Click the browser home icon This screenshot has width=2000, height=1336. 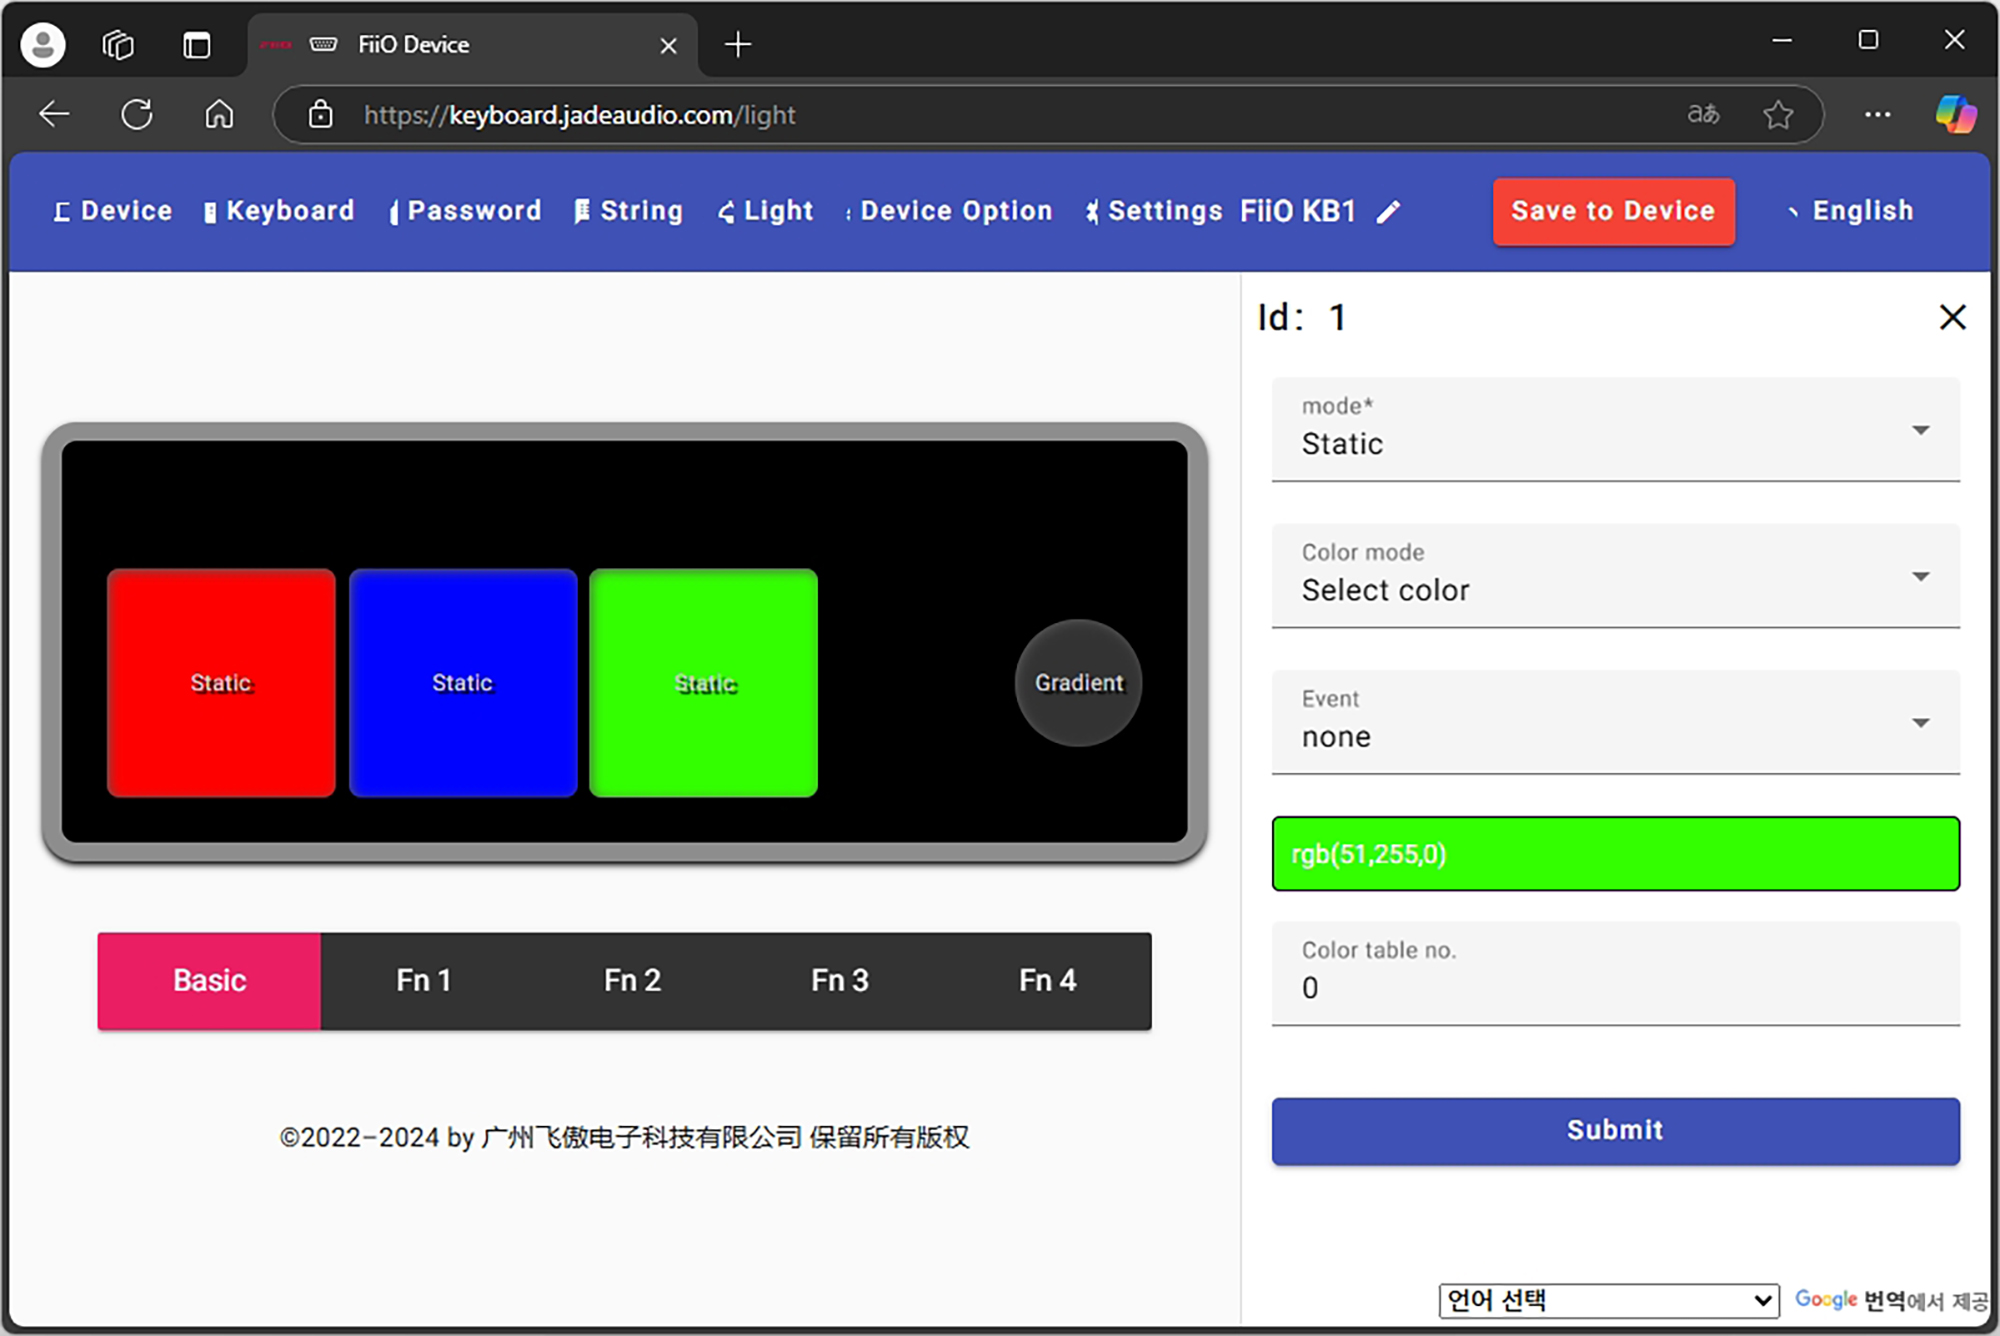pyautogui.click(x=219, y=115)
